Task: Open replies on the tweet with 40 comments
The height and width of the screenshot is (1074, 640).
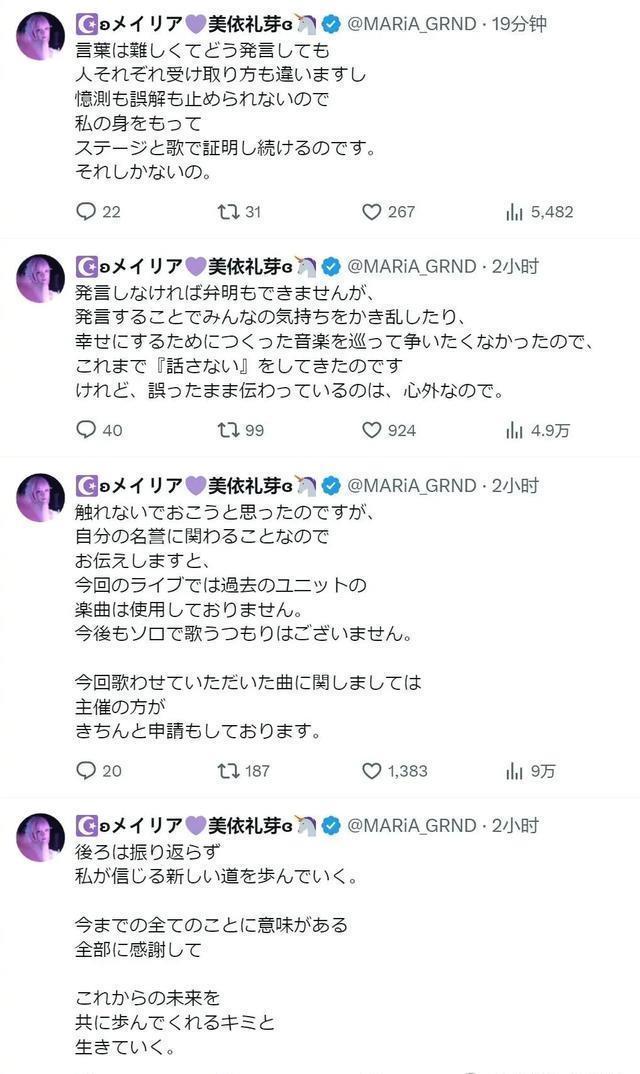Action: point(86,430)
